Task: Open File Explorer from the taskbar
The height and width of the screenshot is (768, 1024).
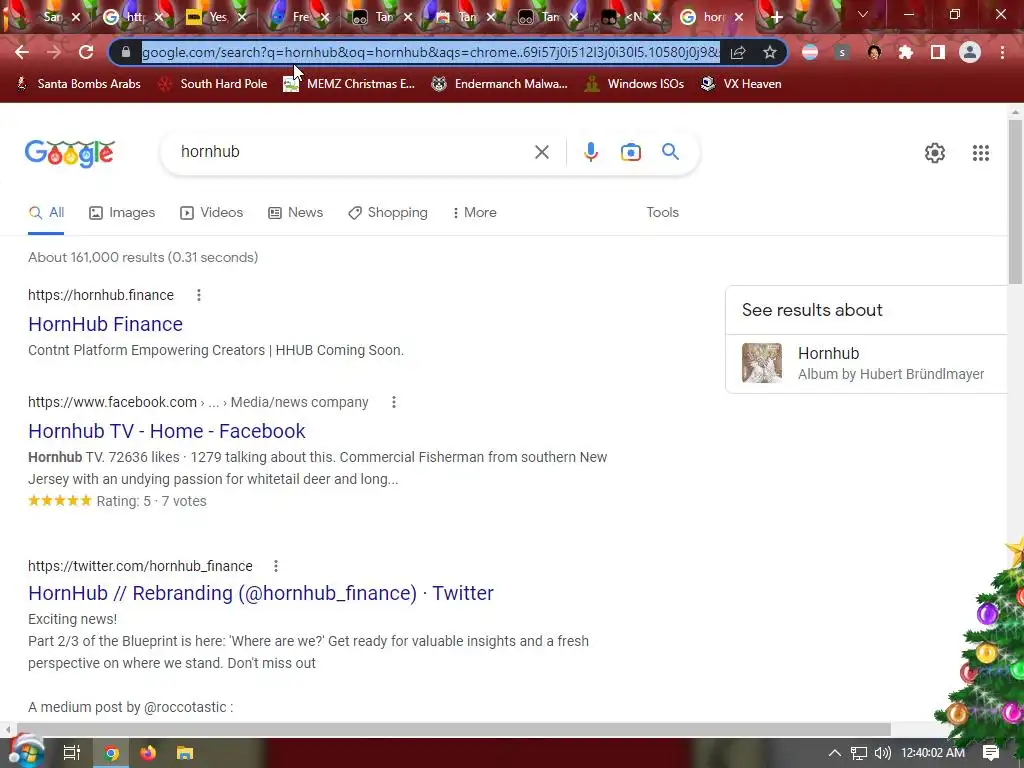Action: 185,753
